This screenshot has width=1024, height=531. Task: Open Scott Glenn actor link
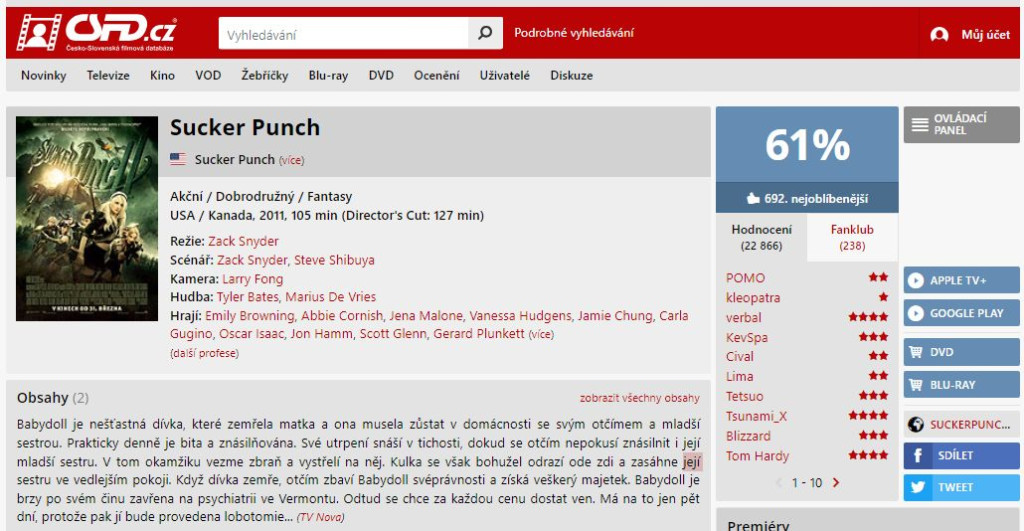[393, 334]
